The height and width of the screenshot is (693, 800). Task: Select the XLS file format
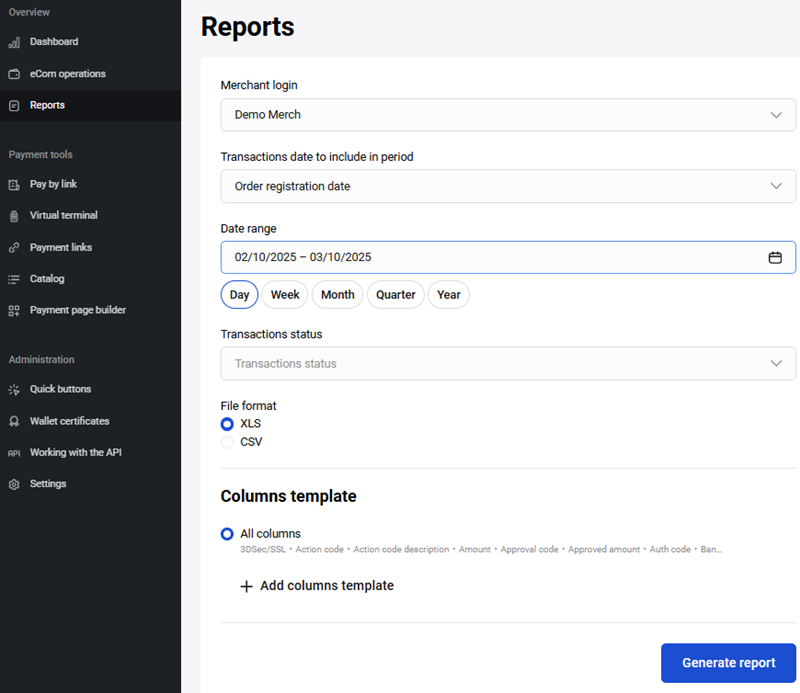pos(227,424)
